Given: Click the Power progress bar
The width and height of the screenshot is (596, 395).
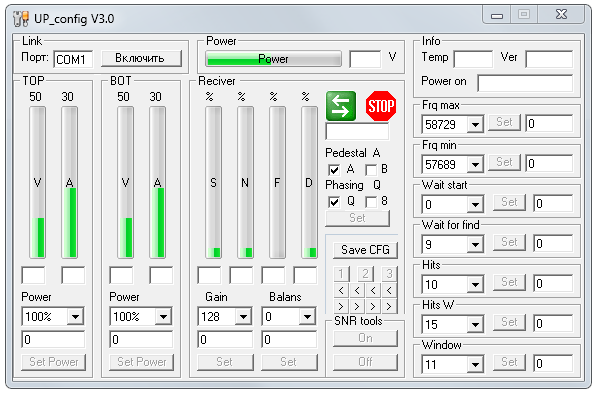Looking at the screenshot, I should pos(273,59).
